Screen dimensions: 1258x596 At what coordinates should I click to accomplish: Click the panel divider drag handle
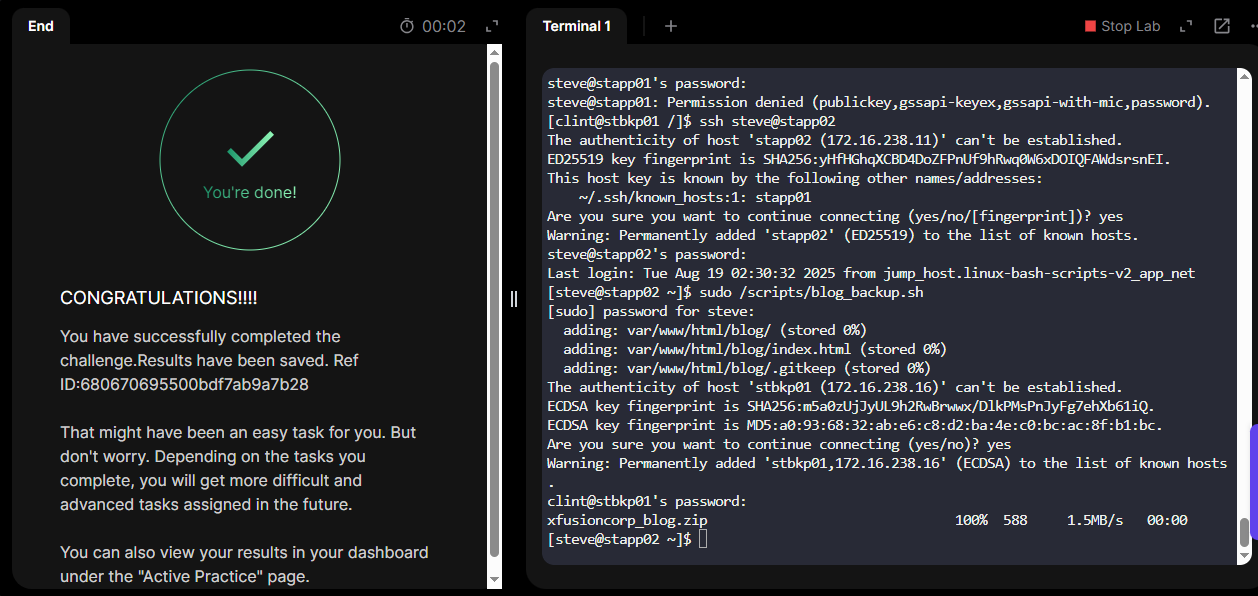click(x=514, y=298)
